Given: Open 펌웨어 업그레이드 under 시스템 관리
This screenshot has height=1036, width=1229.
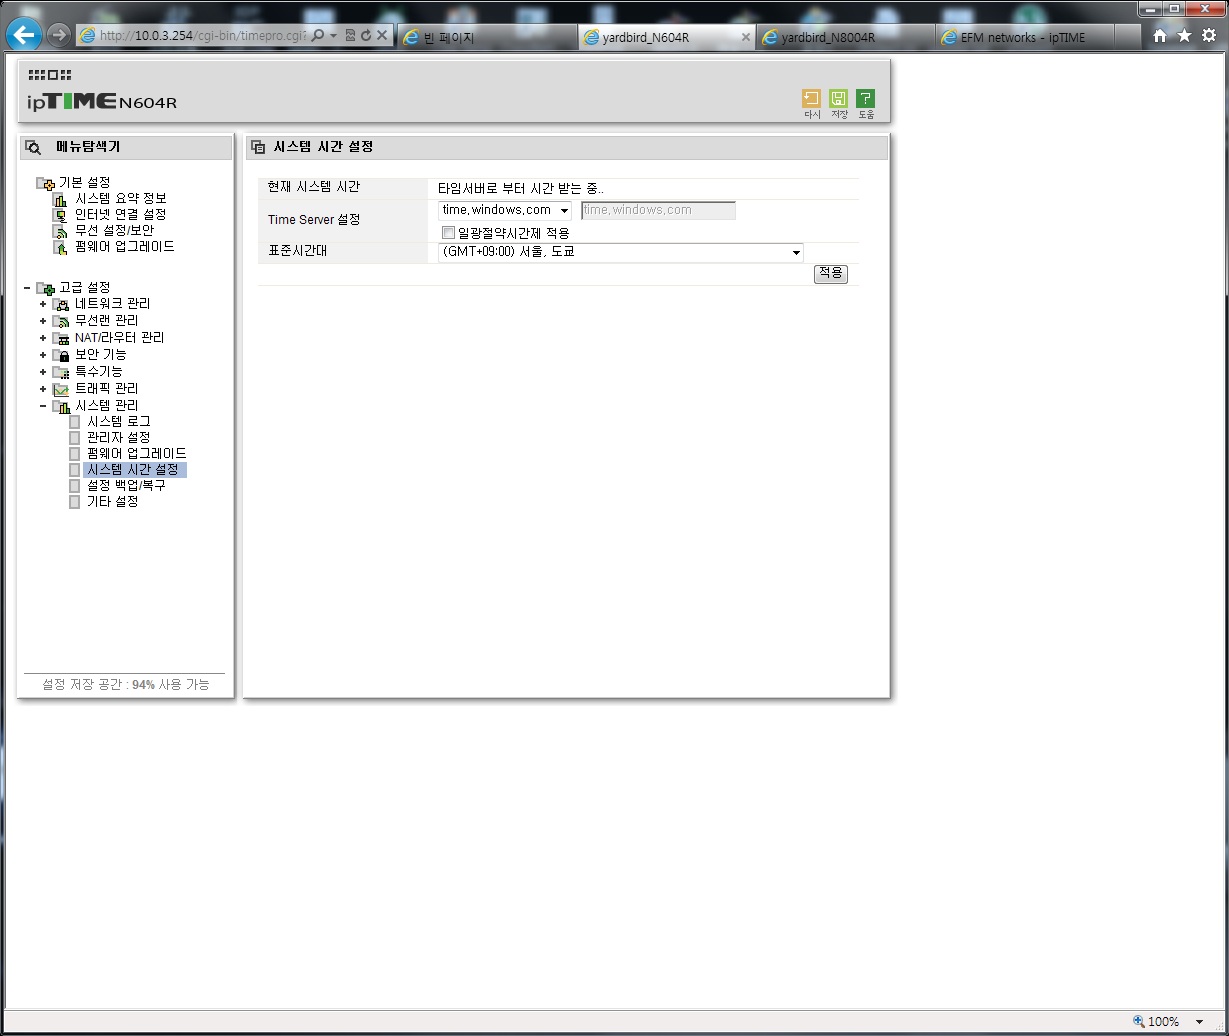Looking at the screenshot, I should tap(136, 454).
